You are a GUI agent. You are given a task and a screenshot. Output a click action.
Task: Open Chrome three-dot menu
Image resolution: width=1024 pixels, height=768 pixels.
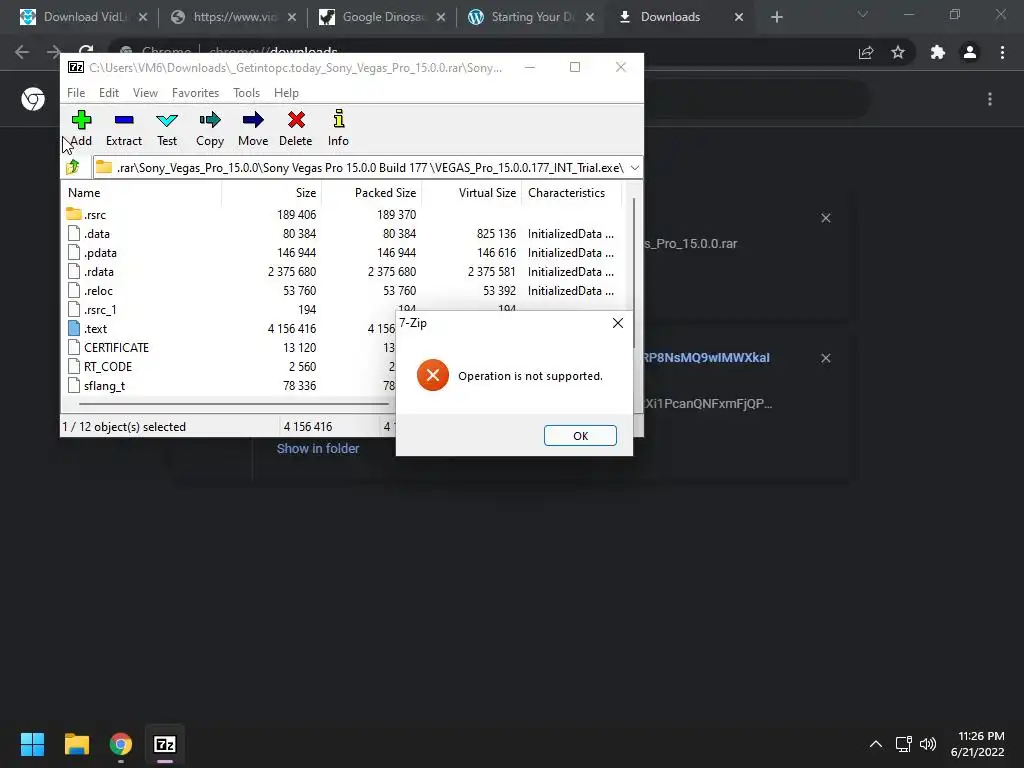pyautogui.click(x=1002, y=52)
